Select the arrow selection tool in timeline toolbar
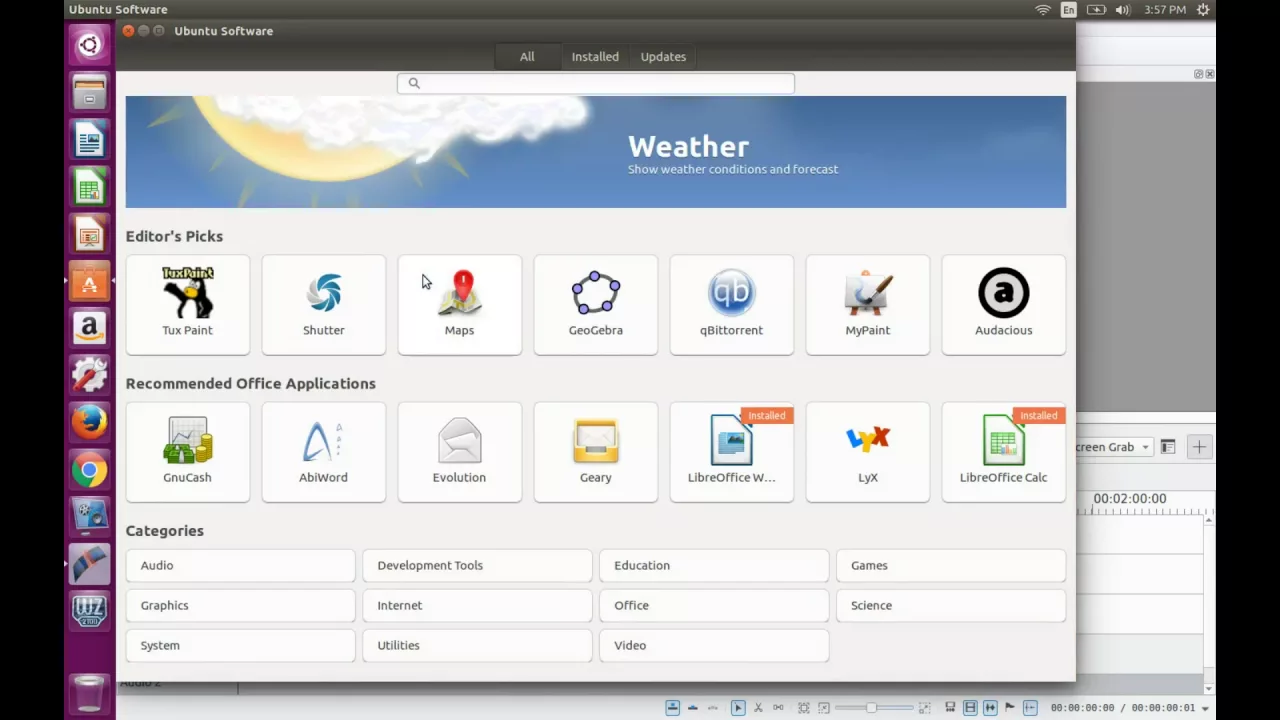This screenshot has height=720, width=1280. [x=738, y=708]
